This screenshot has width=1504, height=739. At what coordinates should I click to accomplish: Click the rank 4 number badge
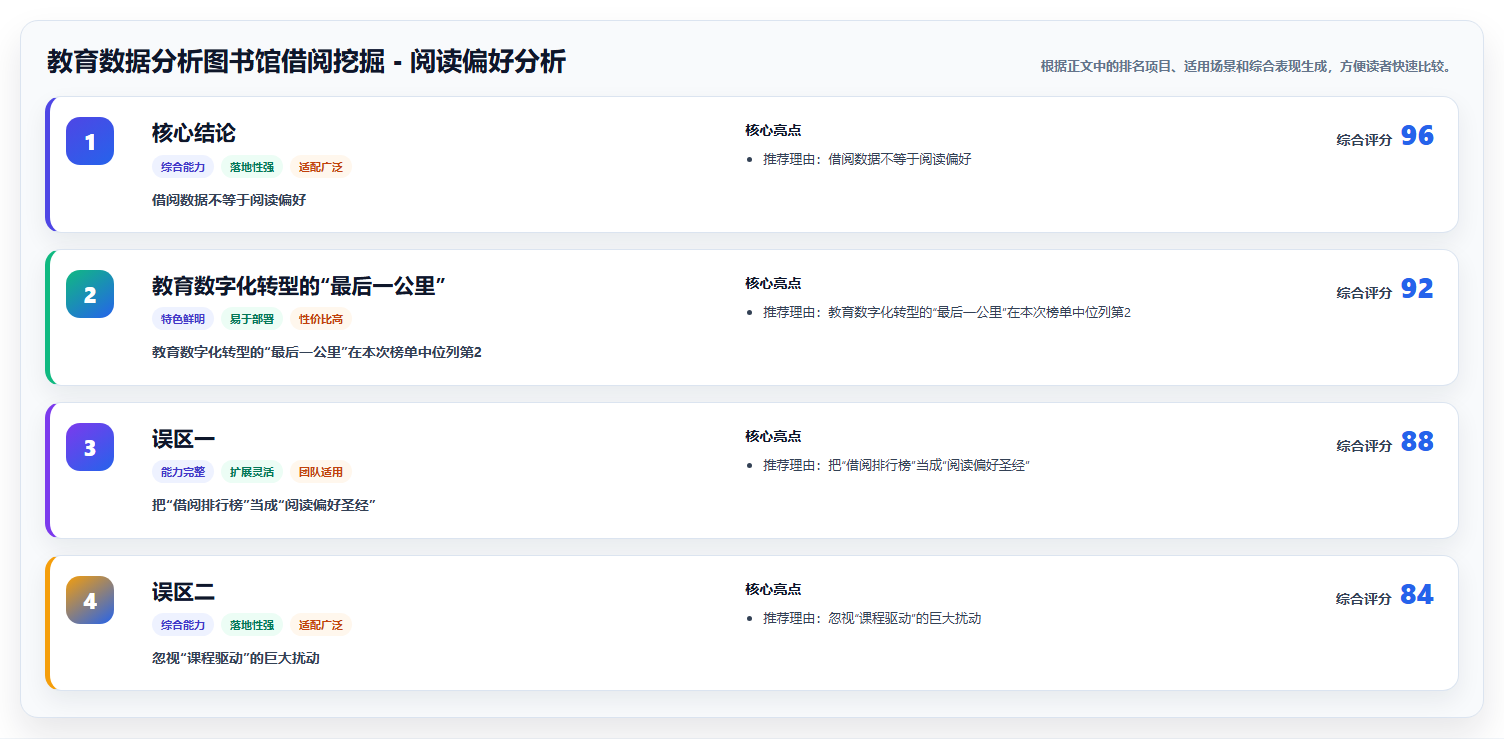click(x=90, y=600)
